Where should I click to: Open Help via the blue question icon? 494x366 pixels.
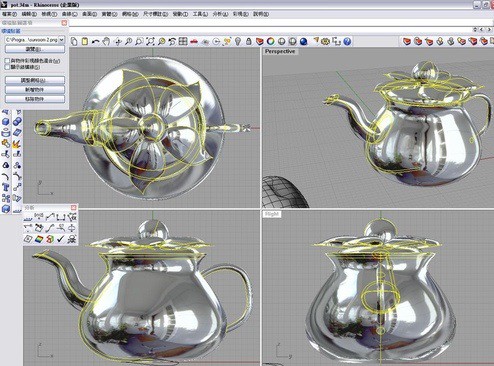click(x=347, y=41)
